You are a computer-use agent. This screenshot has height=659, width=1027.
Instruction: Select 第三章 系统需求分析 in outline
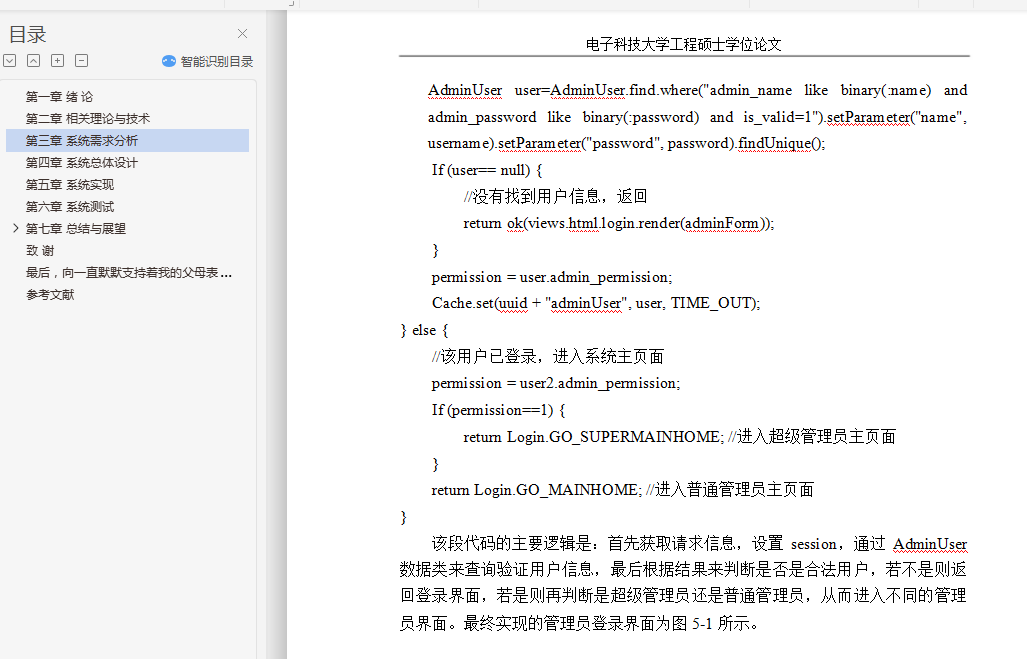(x=128, y=141)
